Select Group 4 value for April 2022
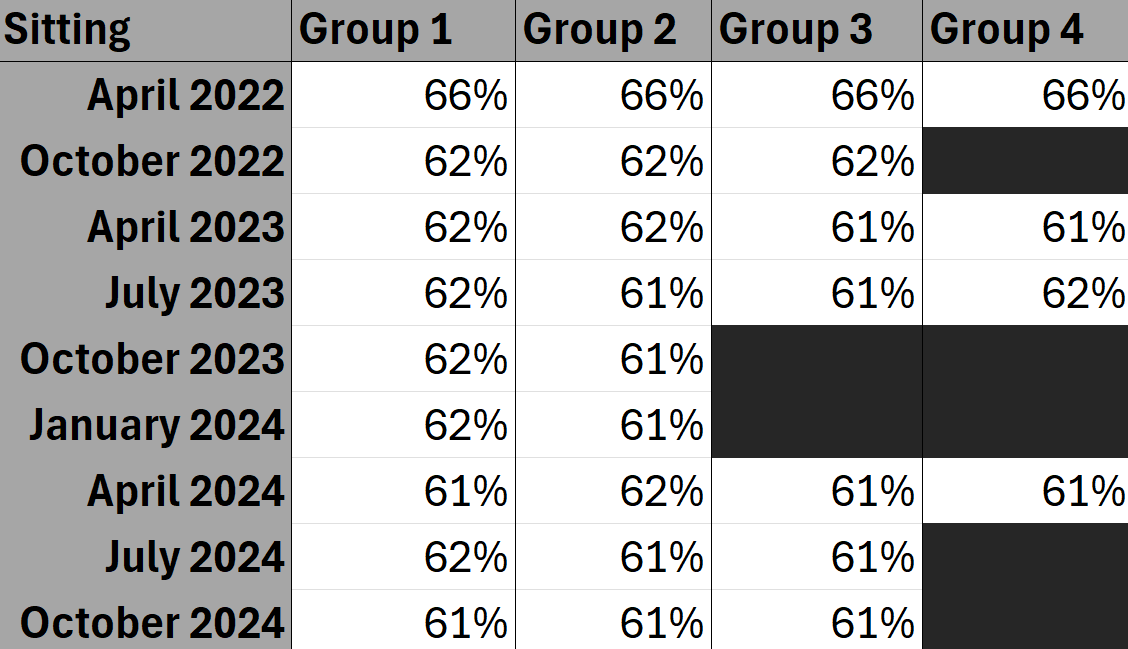The height and width of the screenshot is (649, 1128). [x=1083, y=96]
